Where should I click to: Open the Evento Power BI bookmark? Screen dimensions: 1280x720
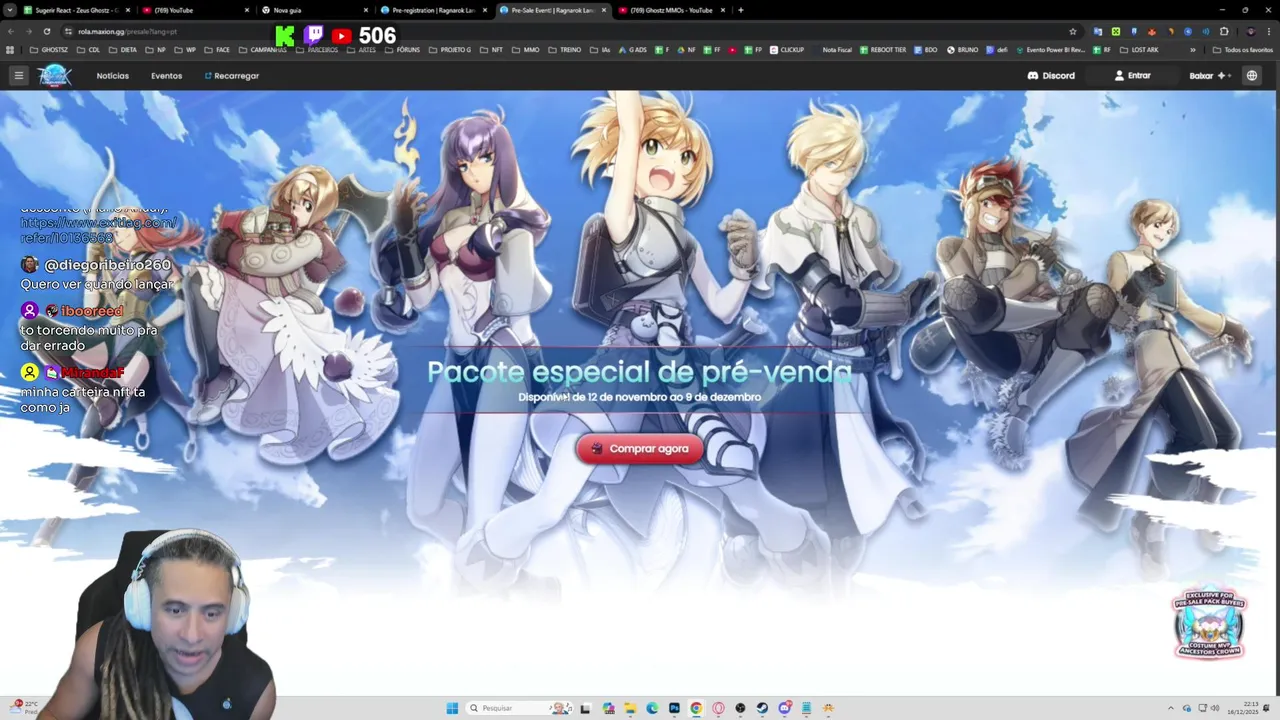pyautogui.click(x=1050, y=49)
